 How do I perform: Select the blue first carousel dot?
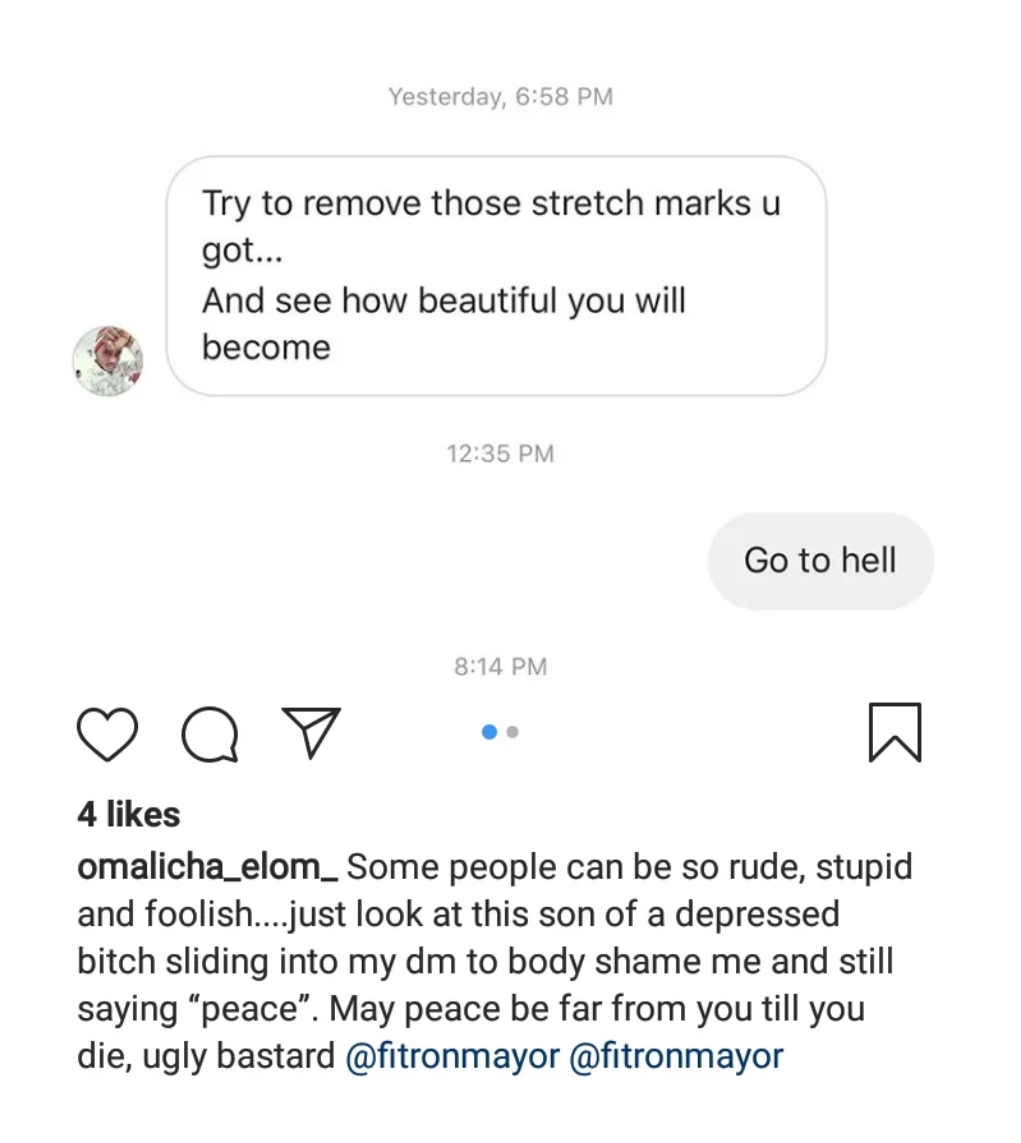[489, 732]
